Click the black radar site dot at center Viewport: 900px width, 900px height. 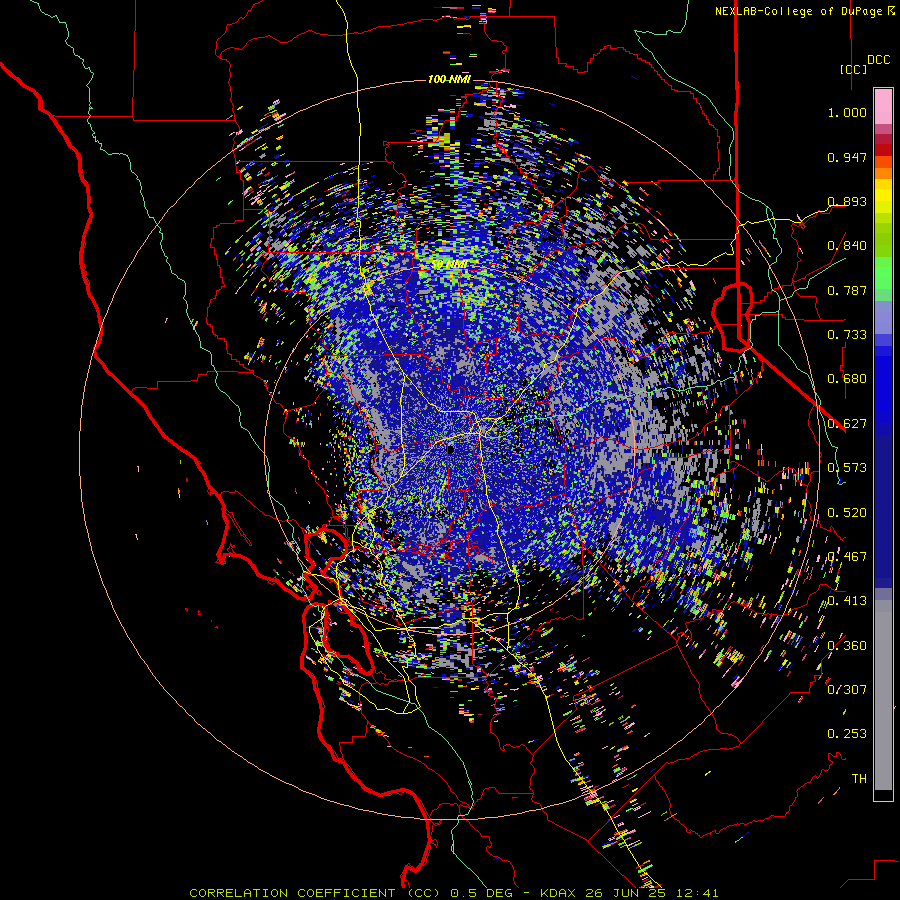[x=451, y=450]
